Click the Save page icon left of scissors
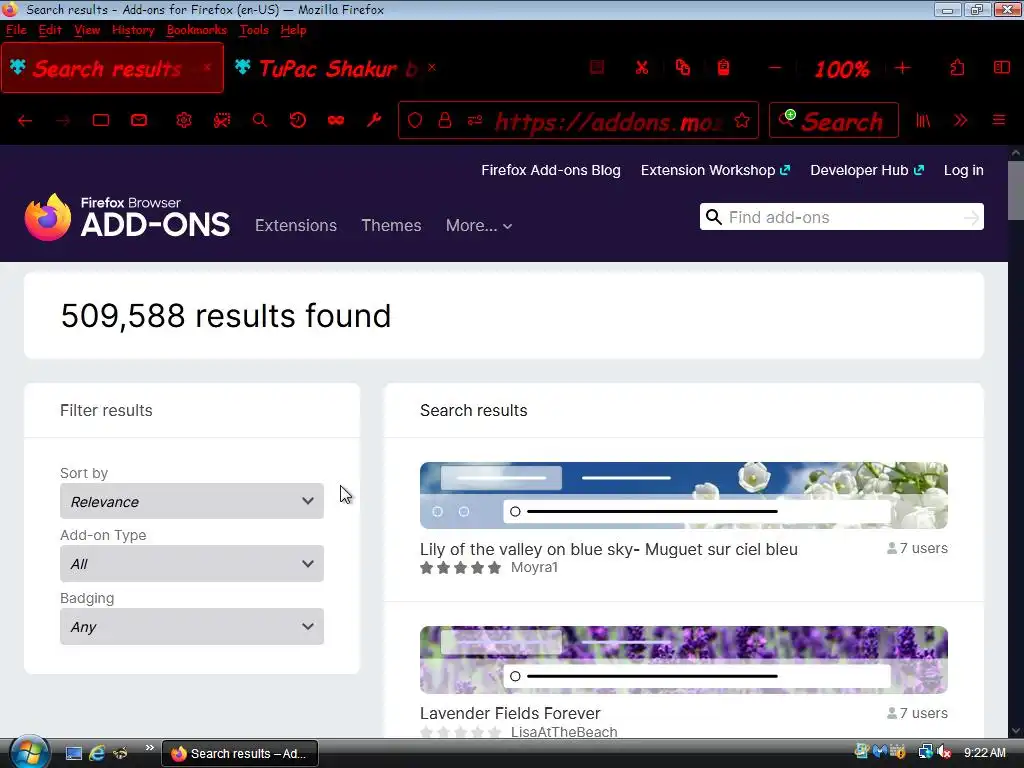Screen dimensions: 1024x768 [x=597, y=68]
